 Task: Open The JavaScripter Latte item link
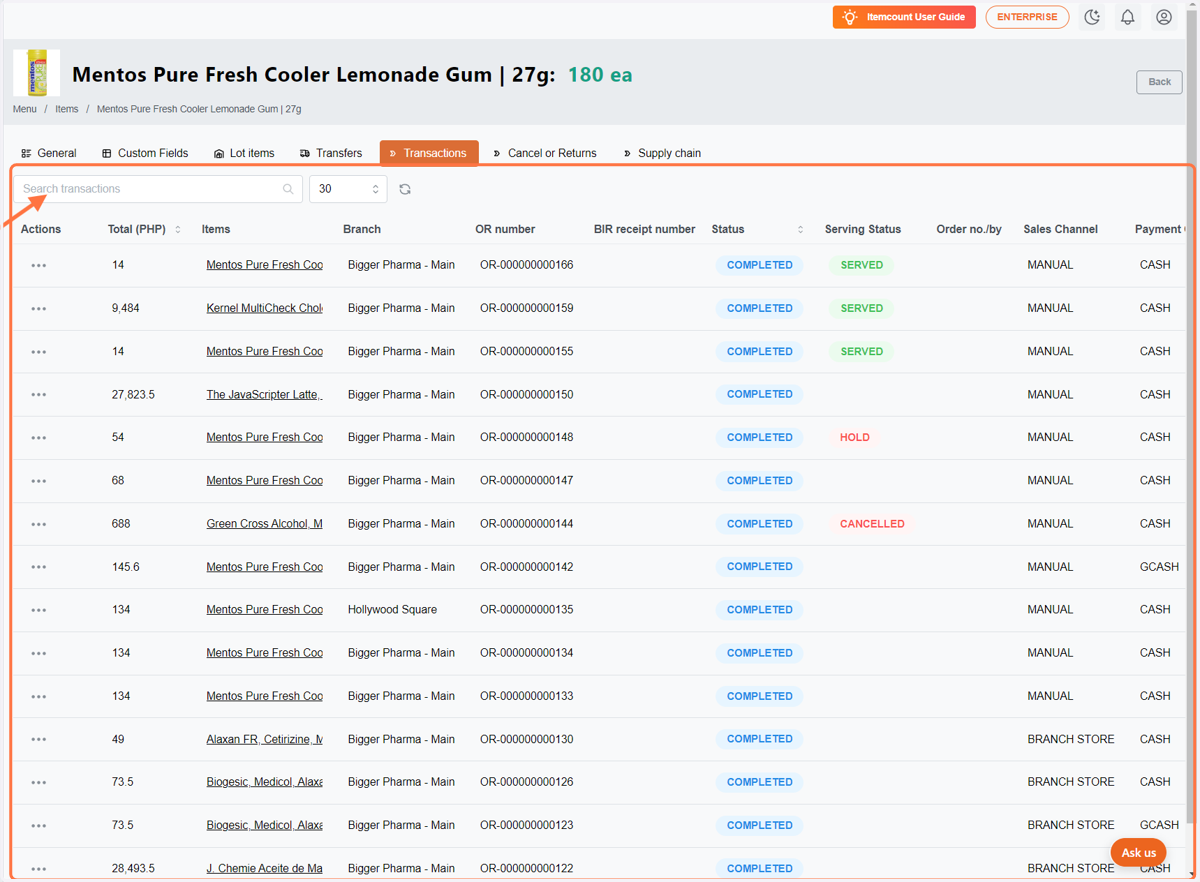pyautogui.click(x=265, y=394)
